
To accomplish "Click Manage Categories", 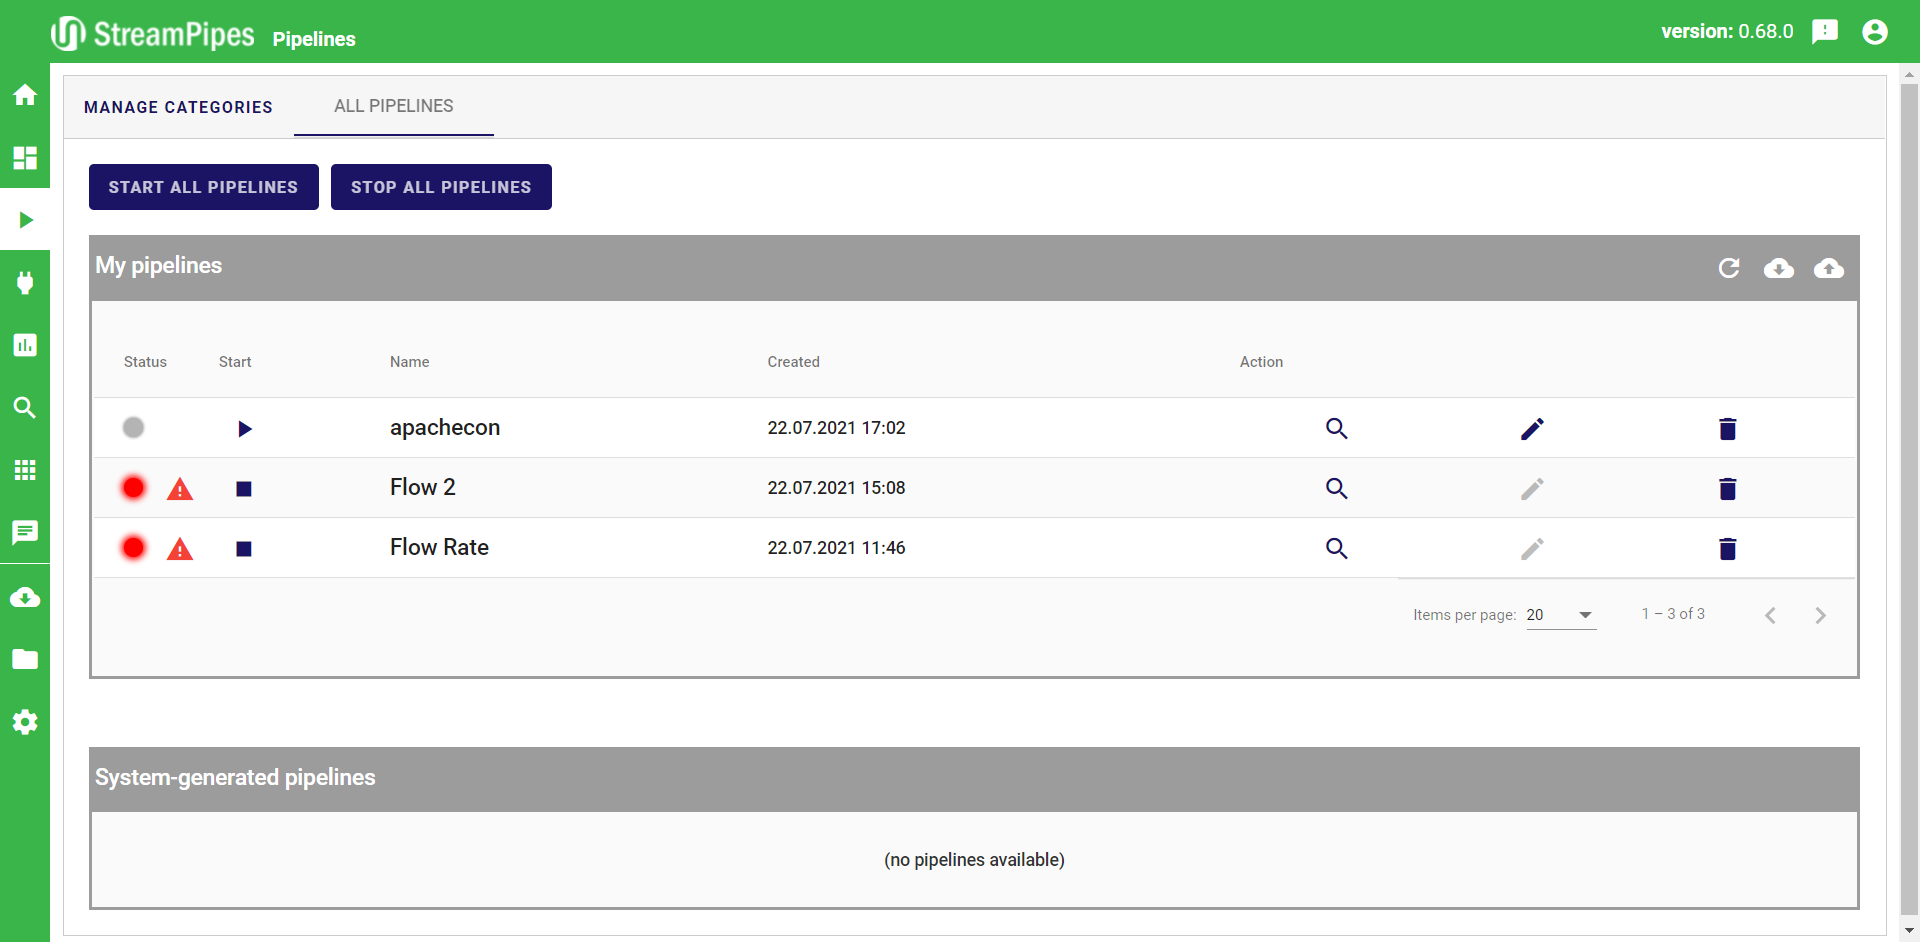I will [x=178, y=107].
